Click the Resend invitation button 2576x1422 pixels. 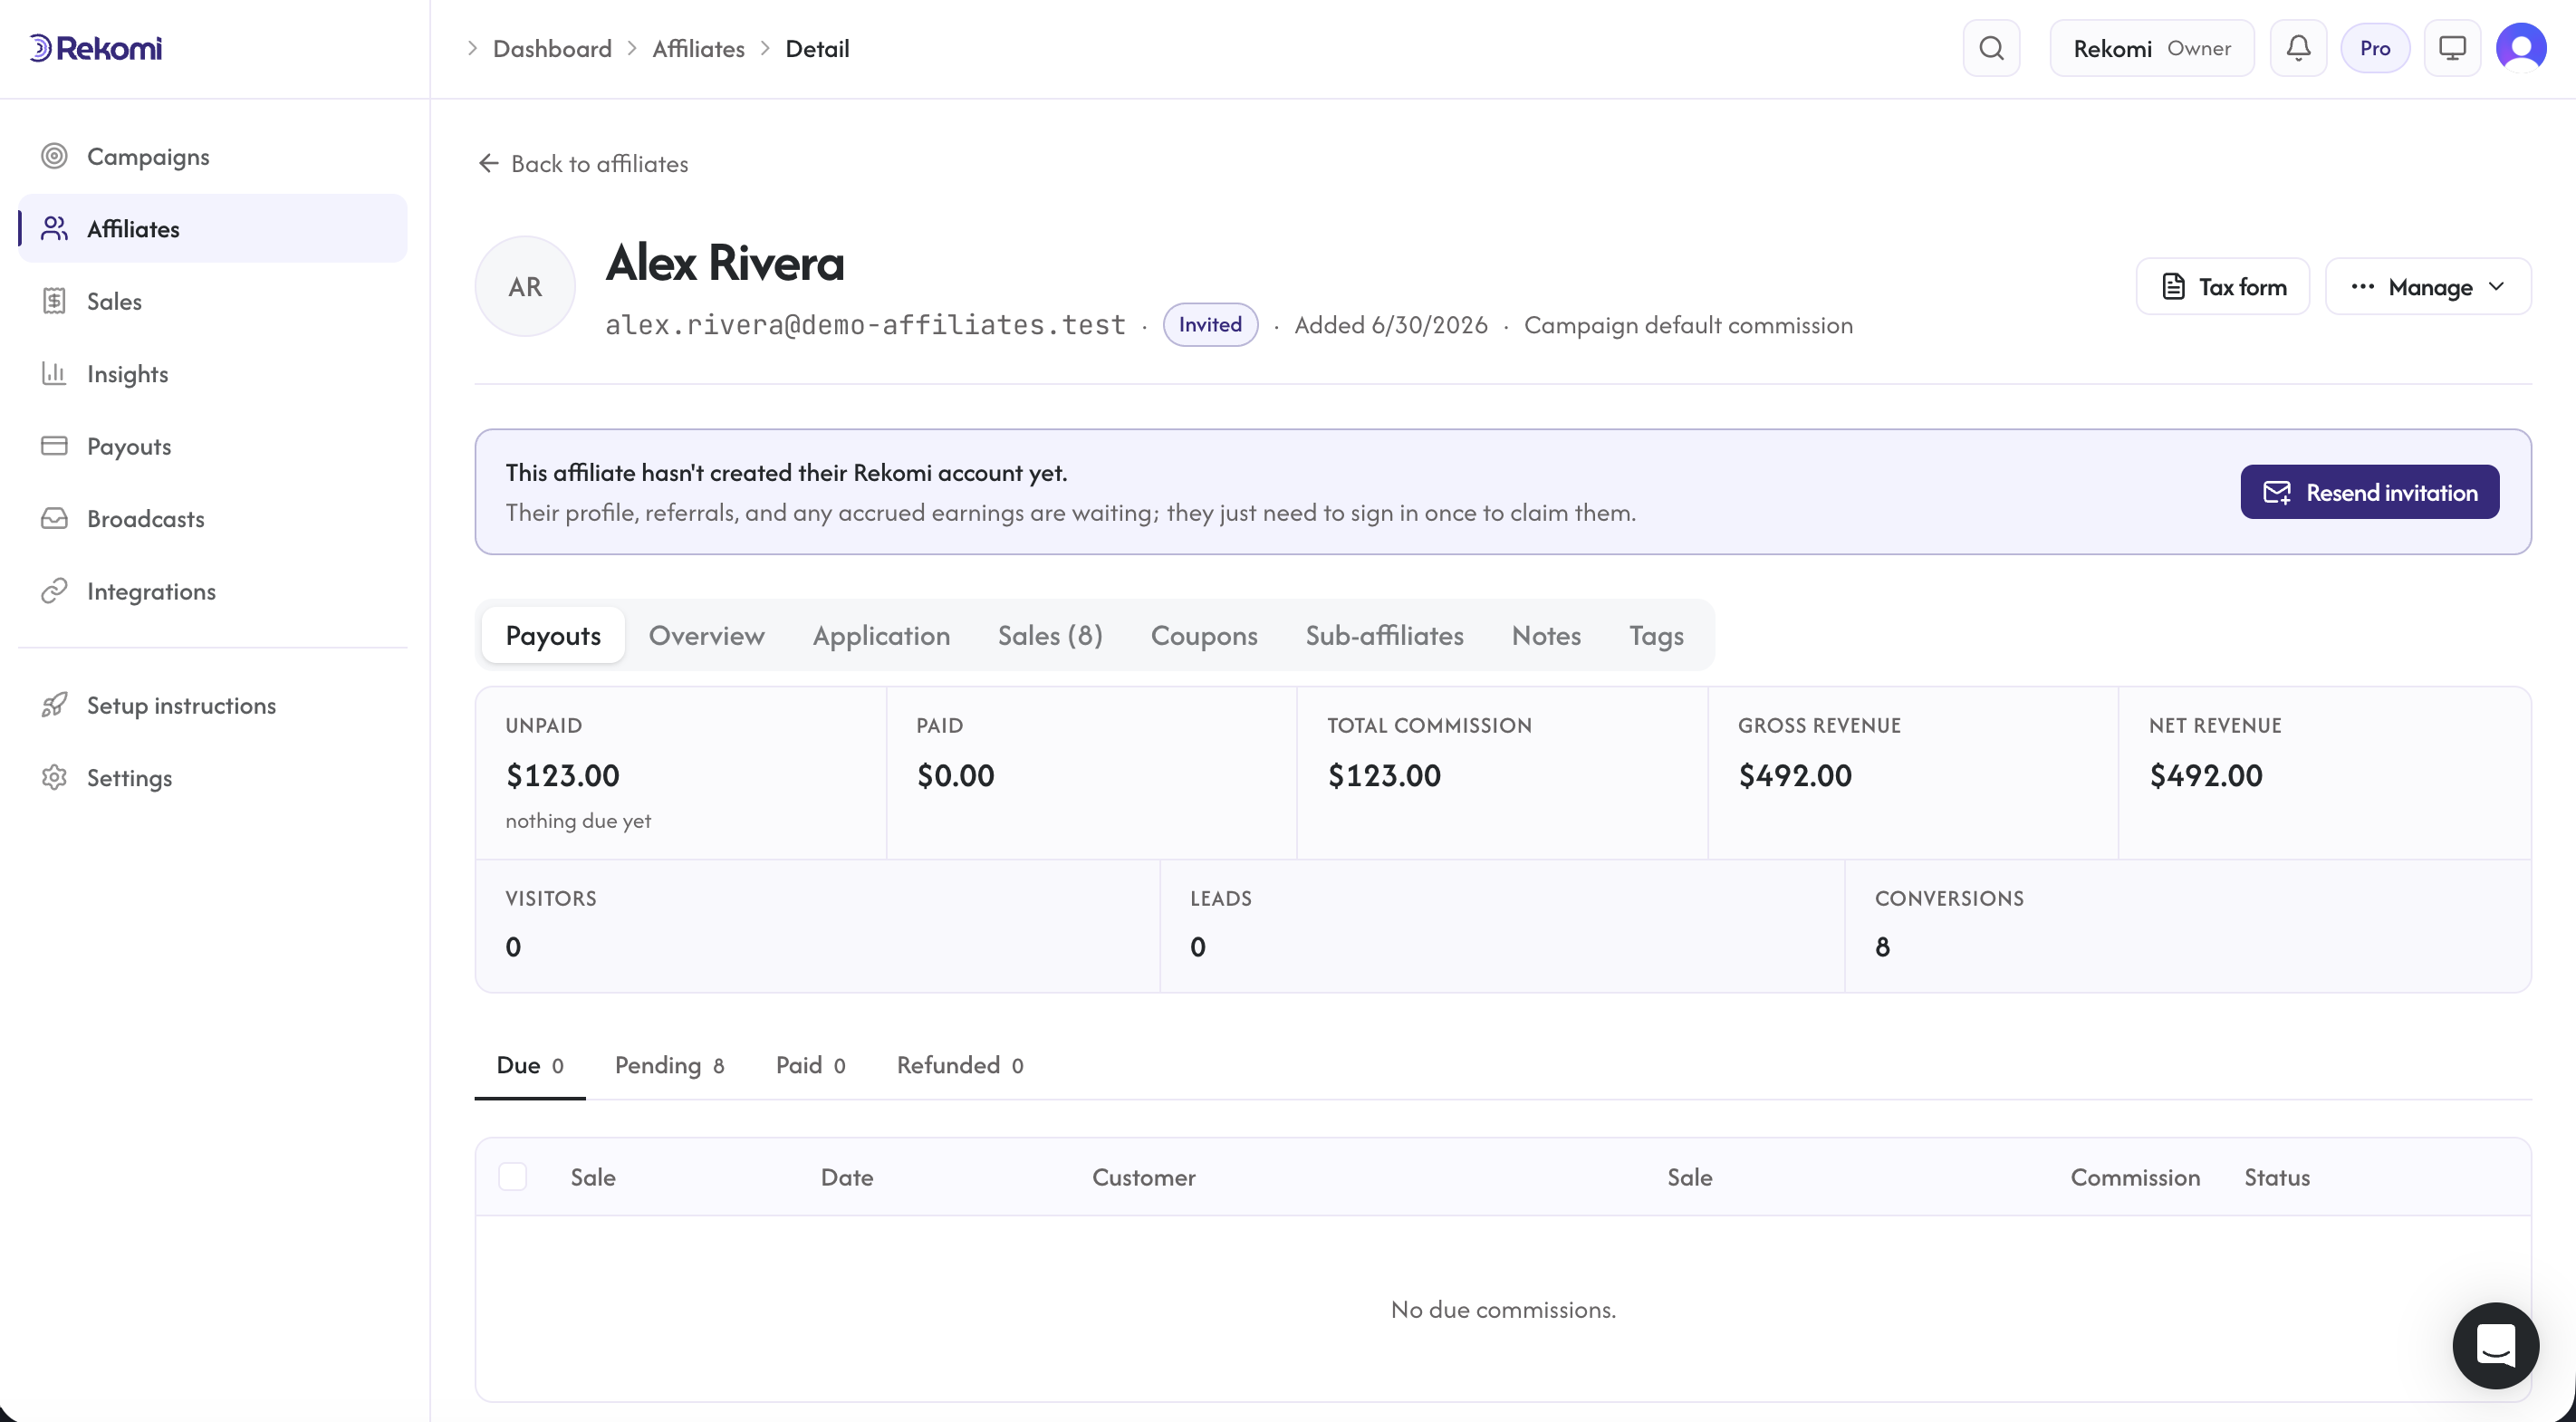click(x=2369, y=492)
